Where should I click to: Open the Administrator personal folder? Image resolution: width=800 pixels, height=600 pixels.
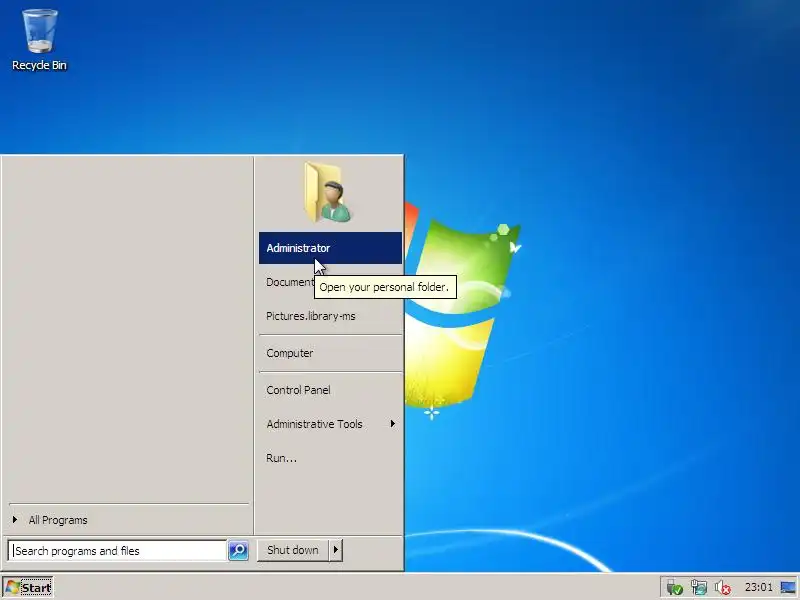click(331, 248)
